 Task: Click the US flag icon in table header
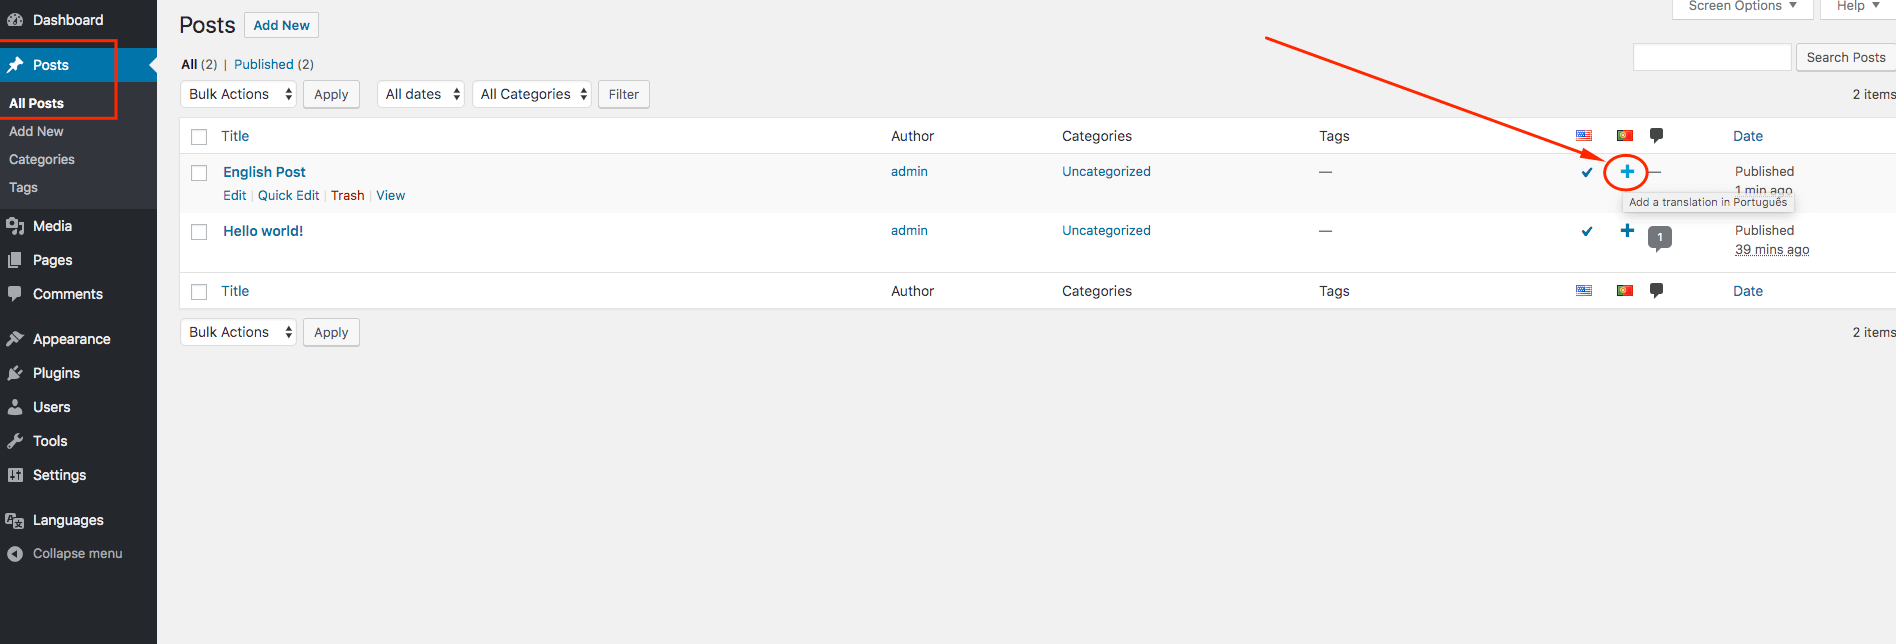[1584, 136]
